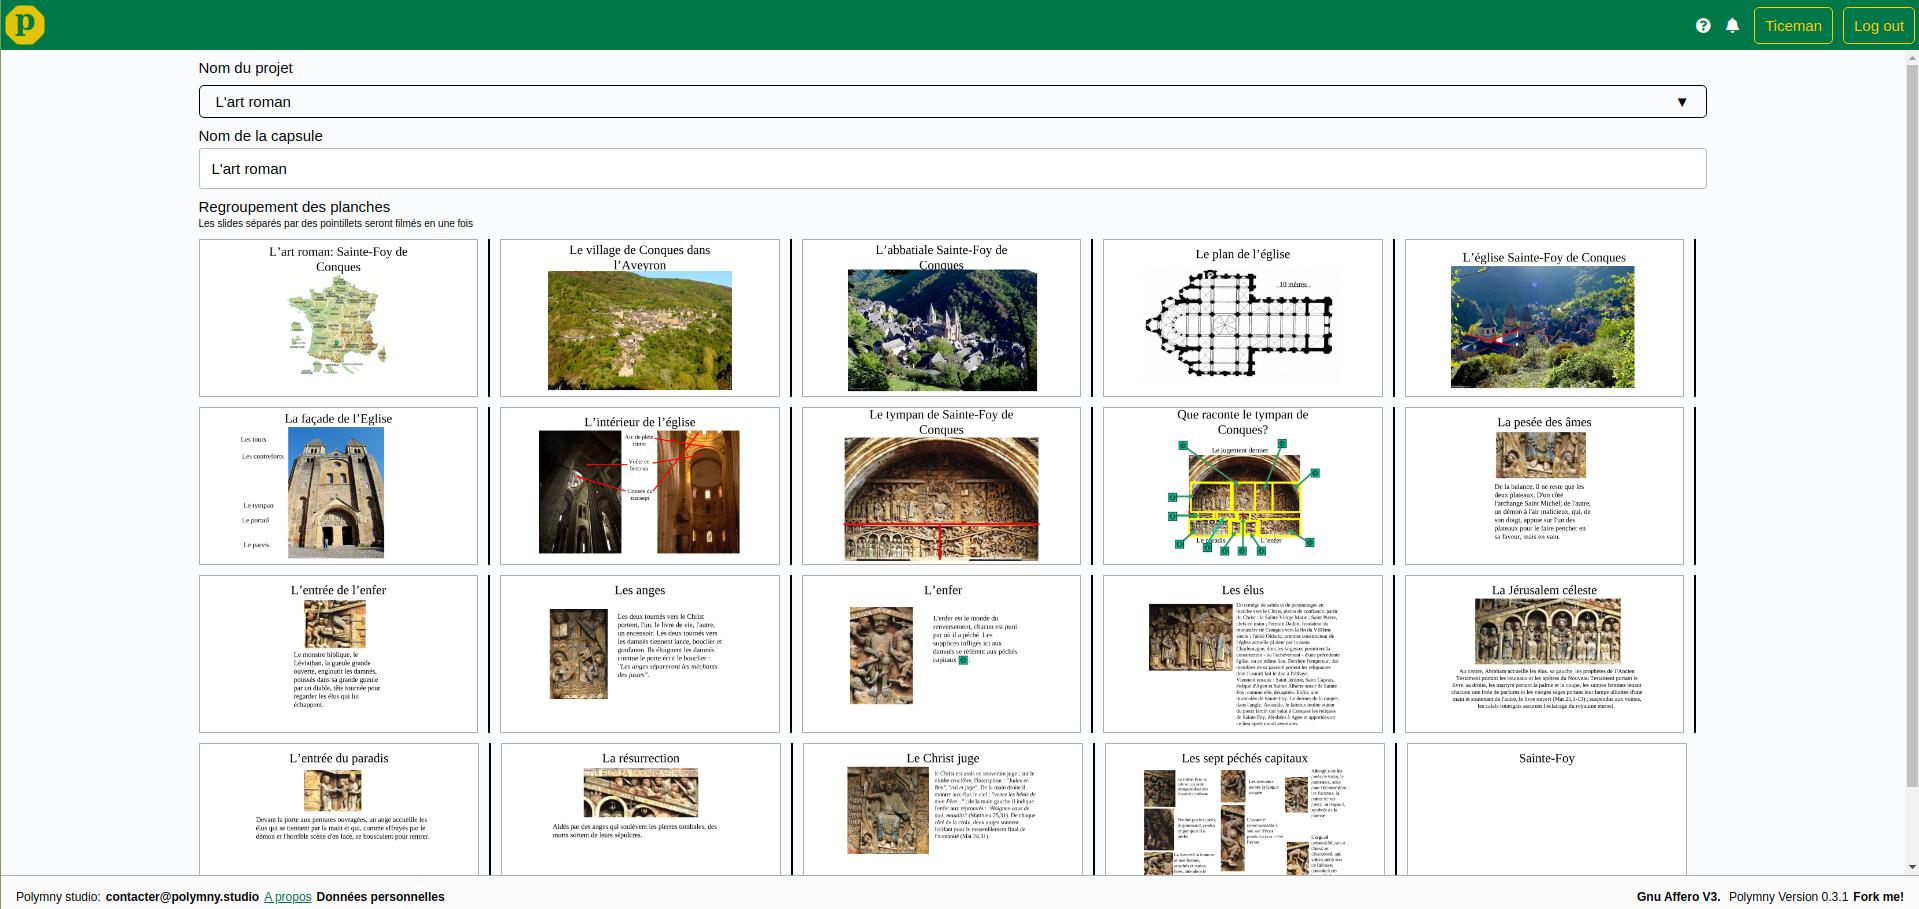
Task: Select slide 'Le plan de l'église'
Action: tap(1243, 318)
